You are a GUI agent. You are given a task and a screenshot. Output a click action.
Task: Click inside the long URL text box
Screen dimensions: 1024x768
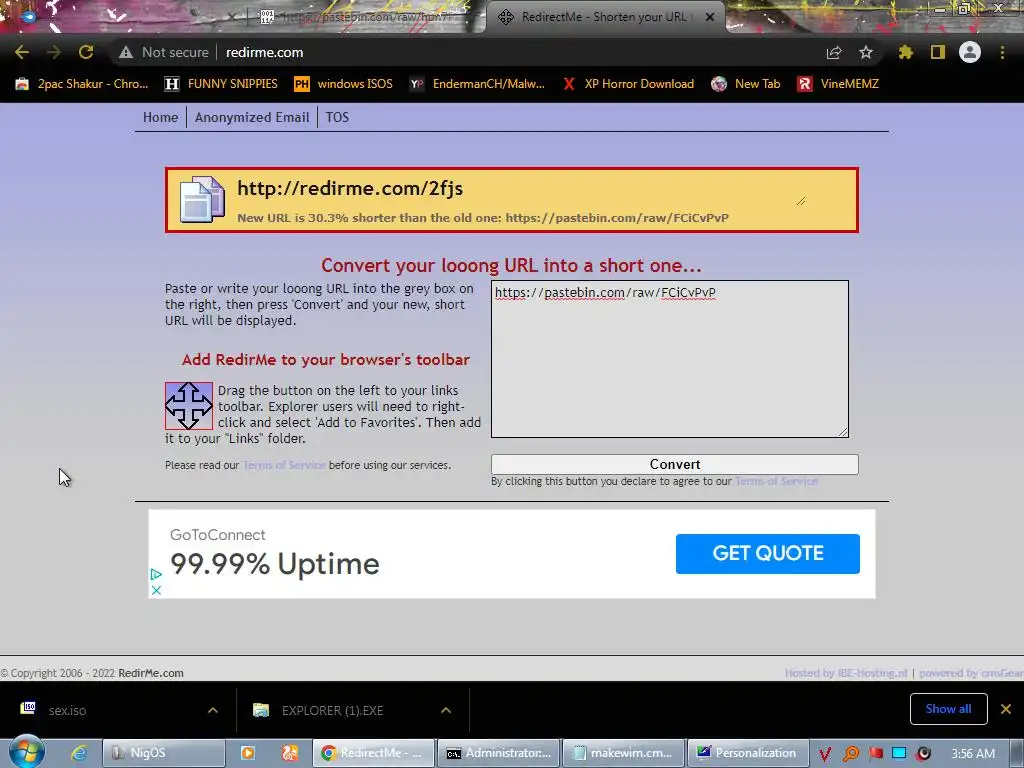(669, 359)
